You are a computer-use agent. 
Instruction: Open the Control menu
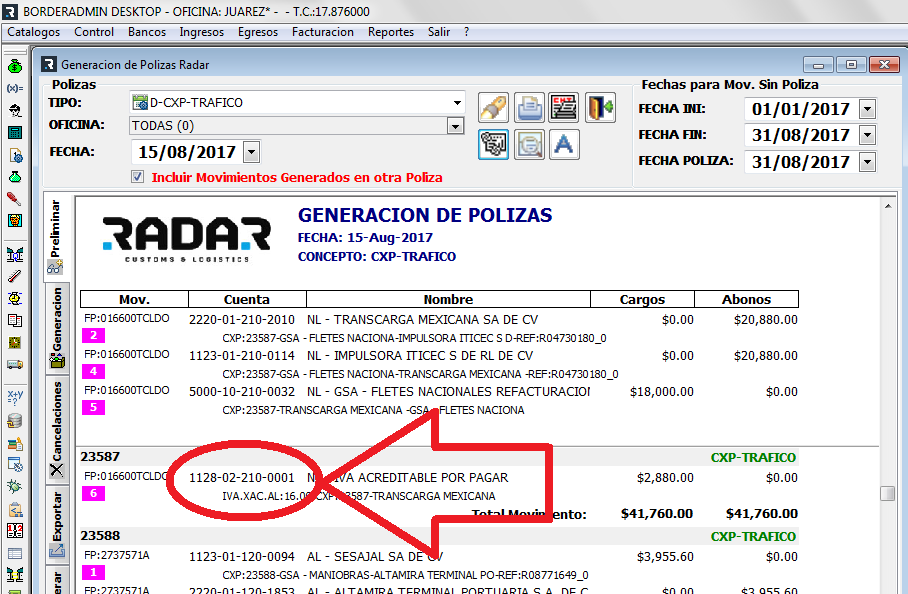[x=94, y=32]
